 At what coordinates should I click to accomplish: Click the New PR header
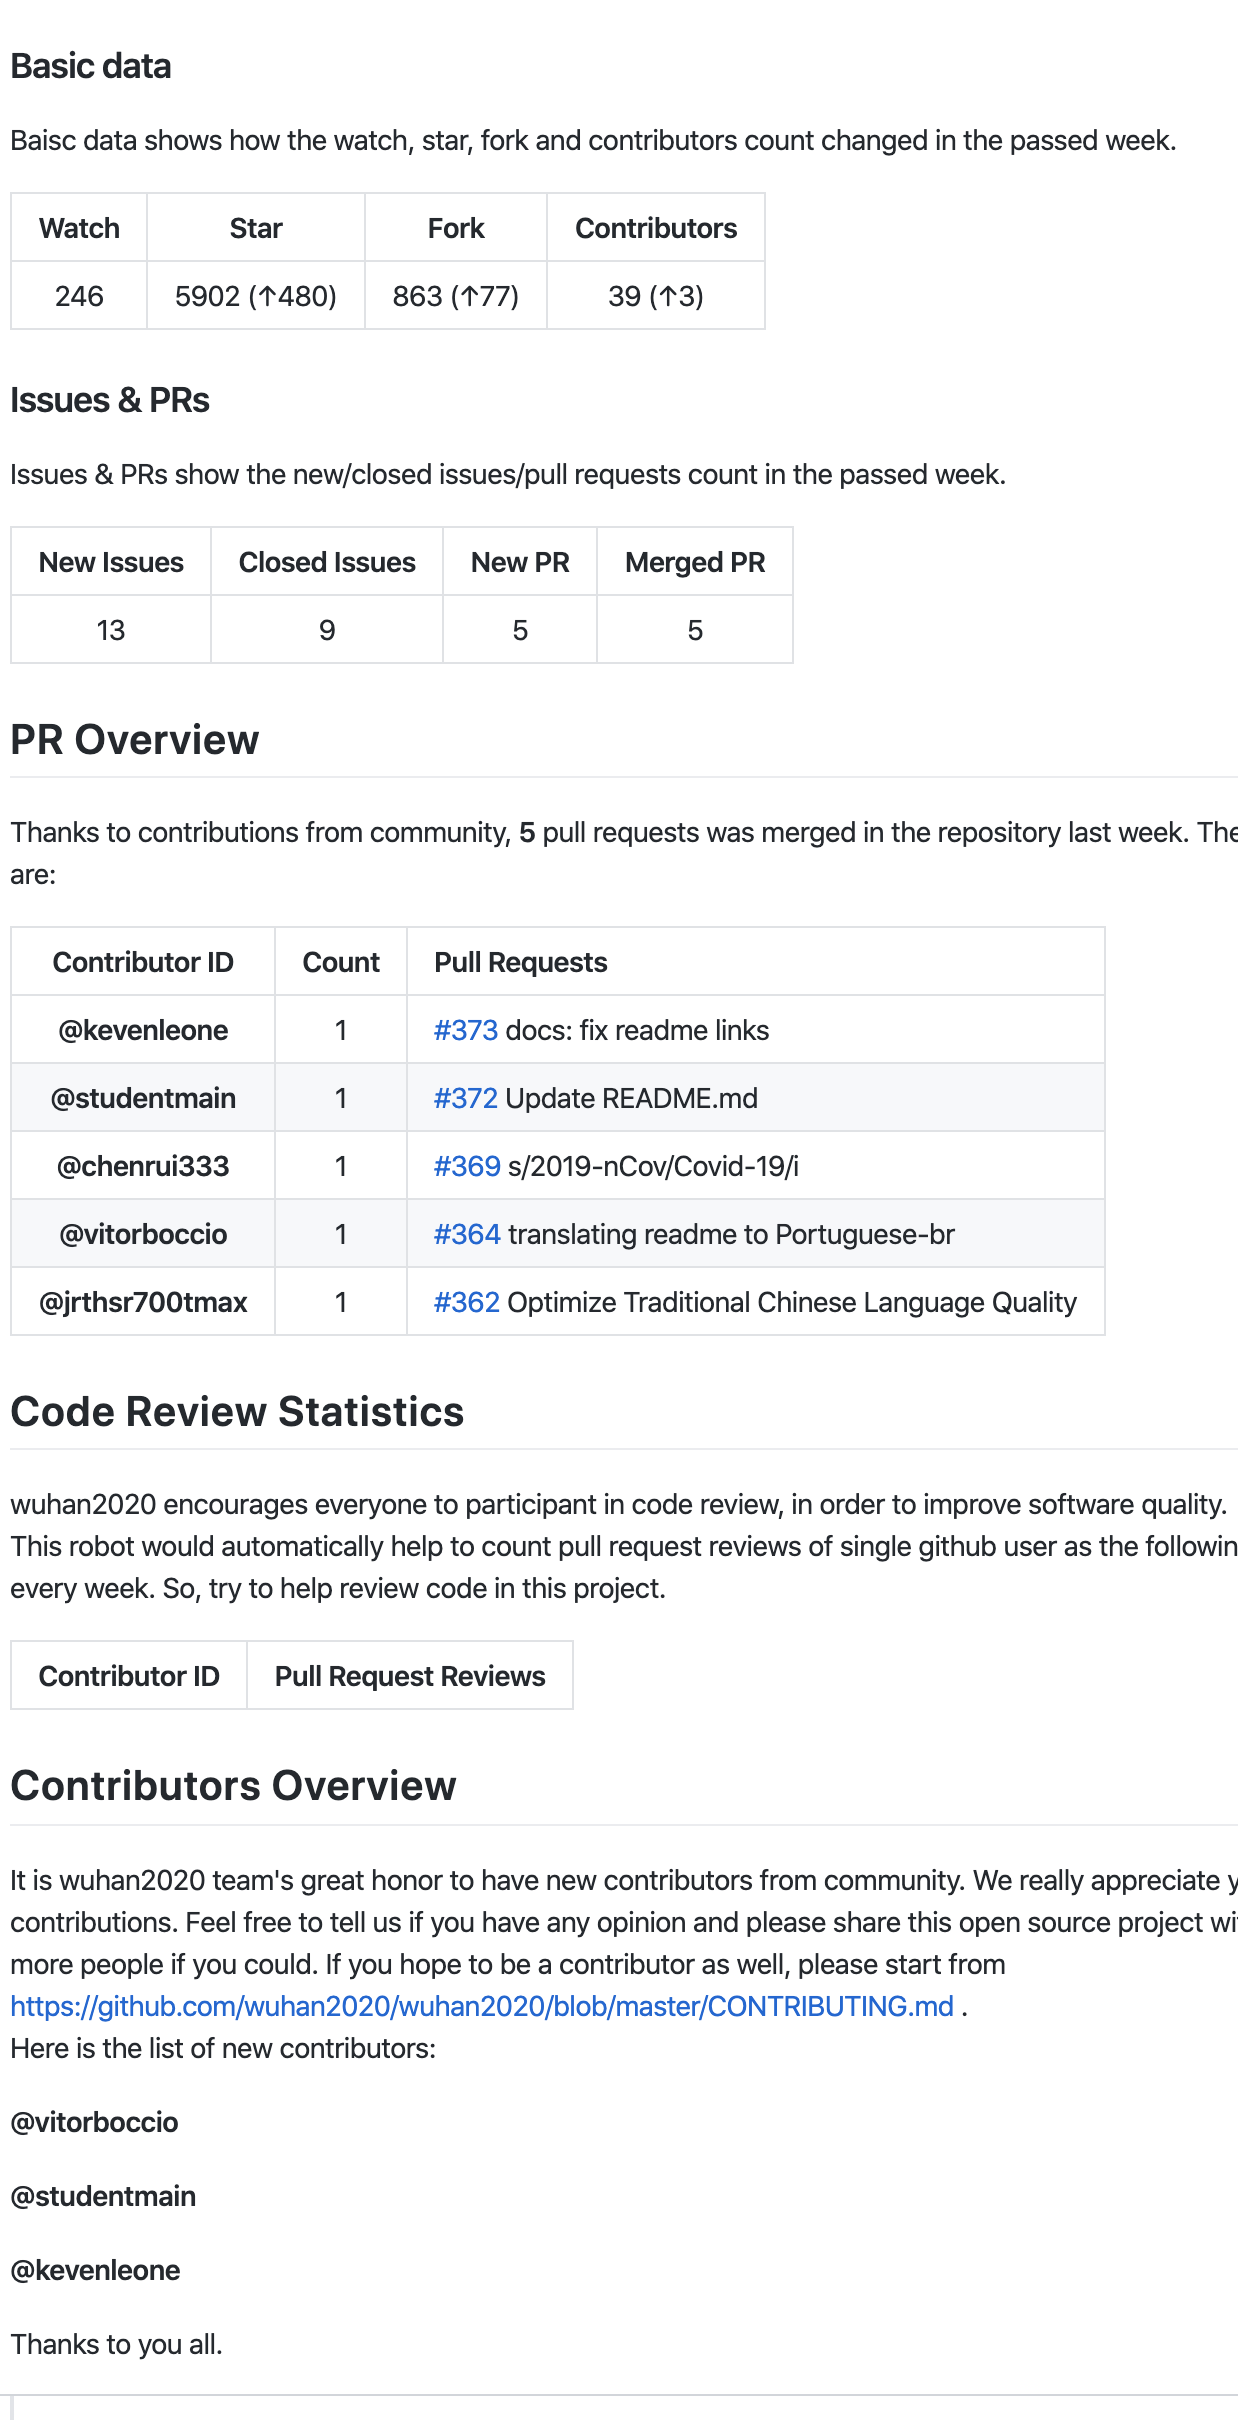(x=520, y=562)
